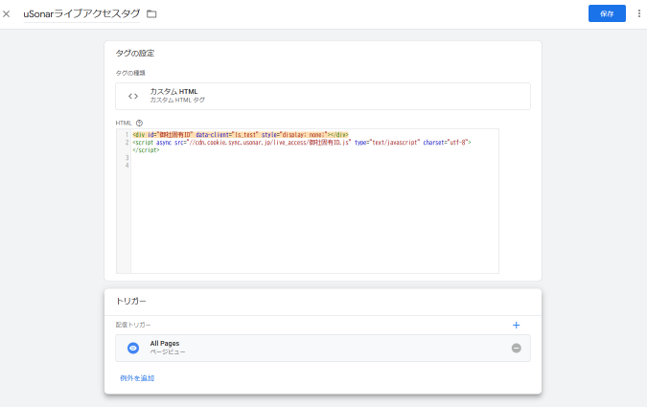Select the カスタム HTML tag type box

323,96
